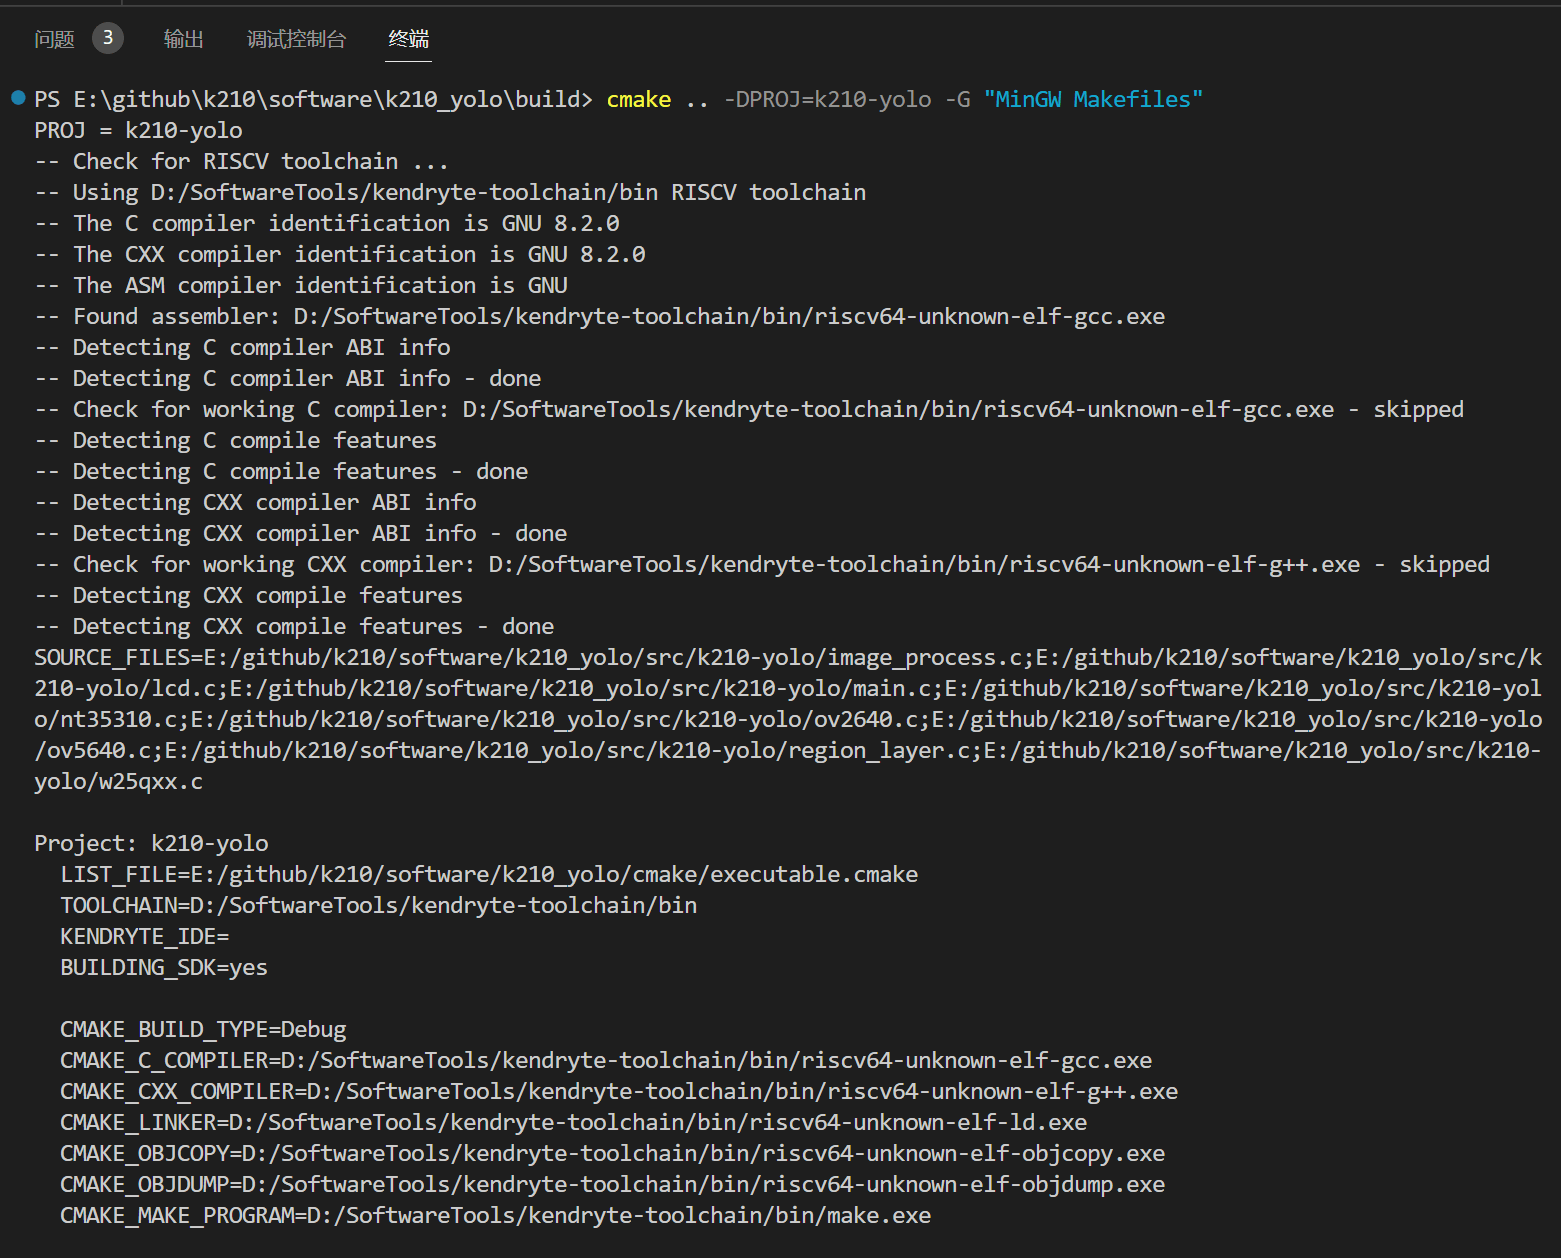Click the CMAKE_MAKE_PROGRAM make.exe path

tap(619, 1216)
